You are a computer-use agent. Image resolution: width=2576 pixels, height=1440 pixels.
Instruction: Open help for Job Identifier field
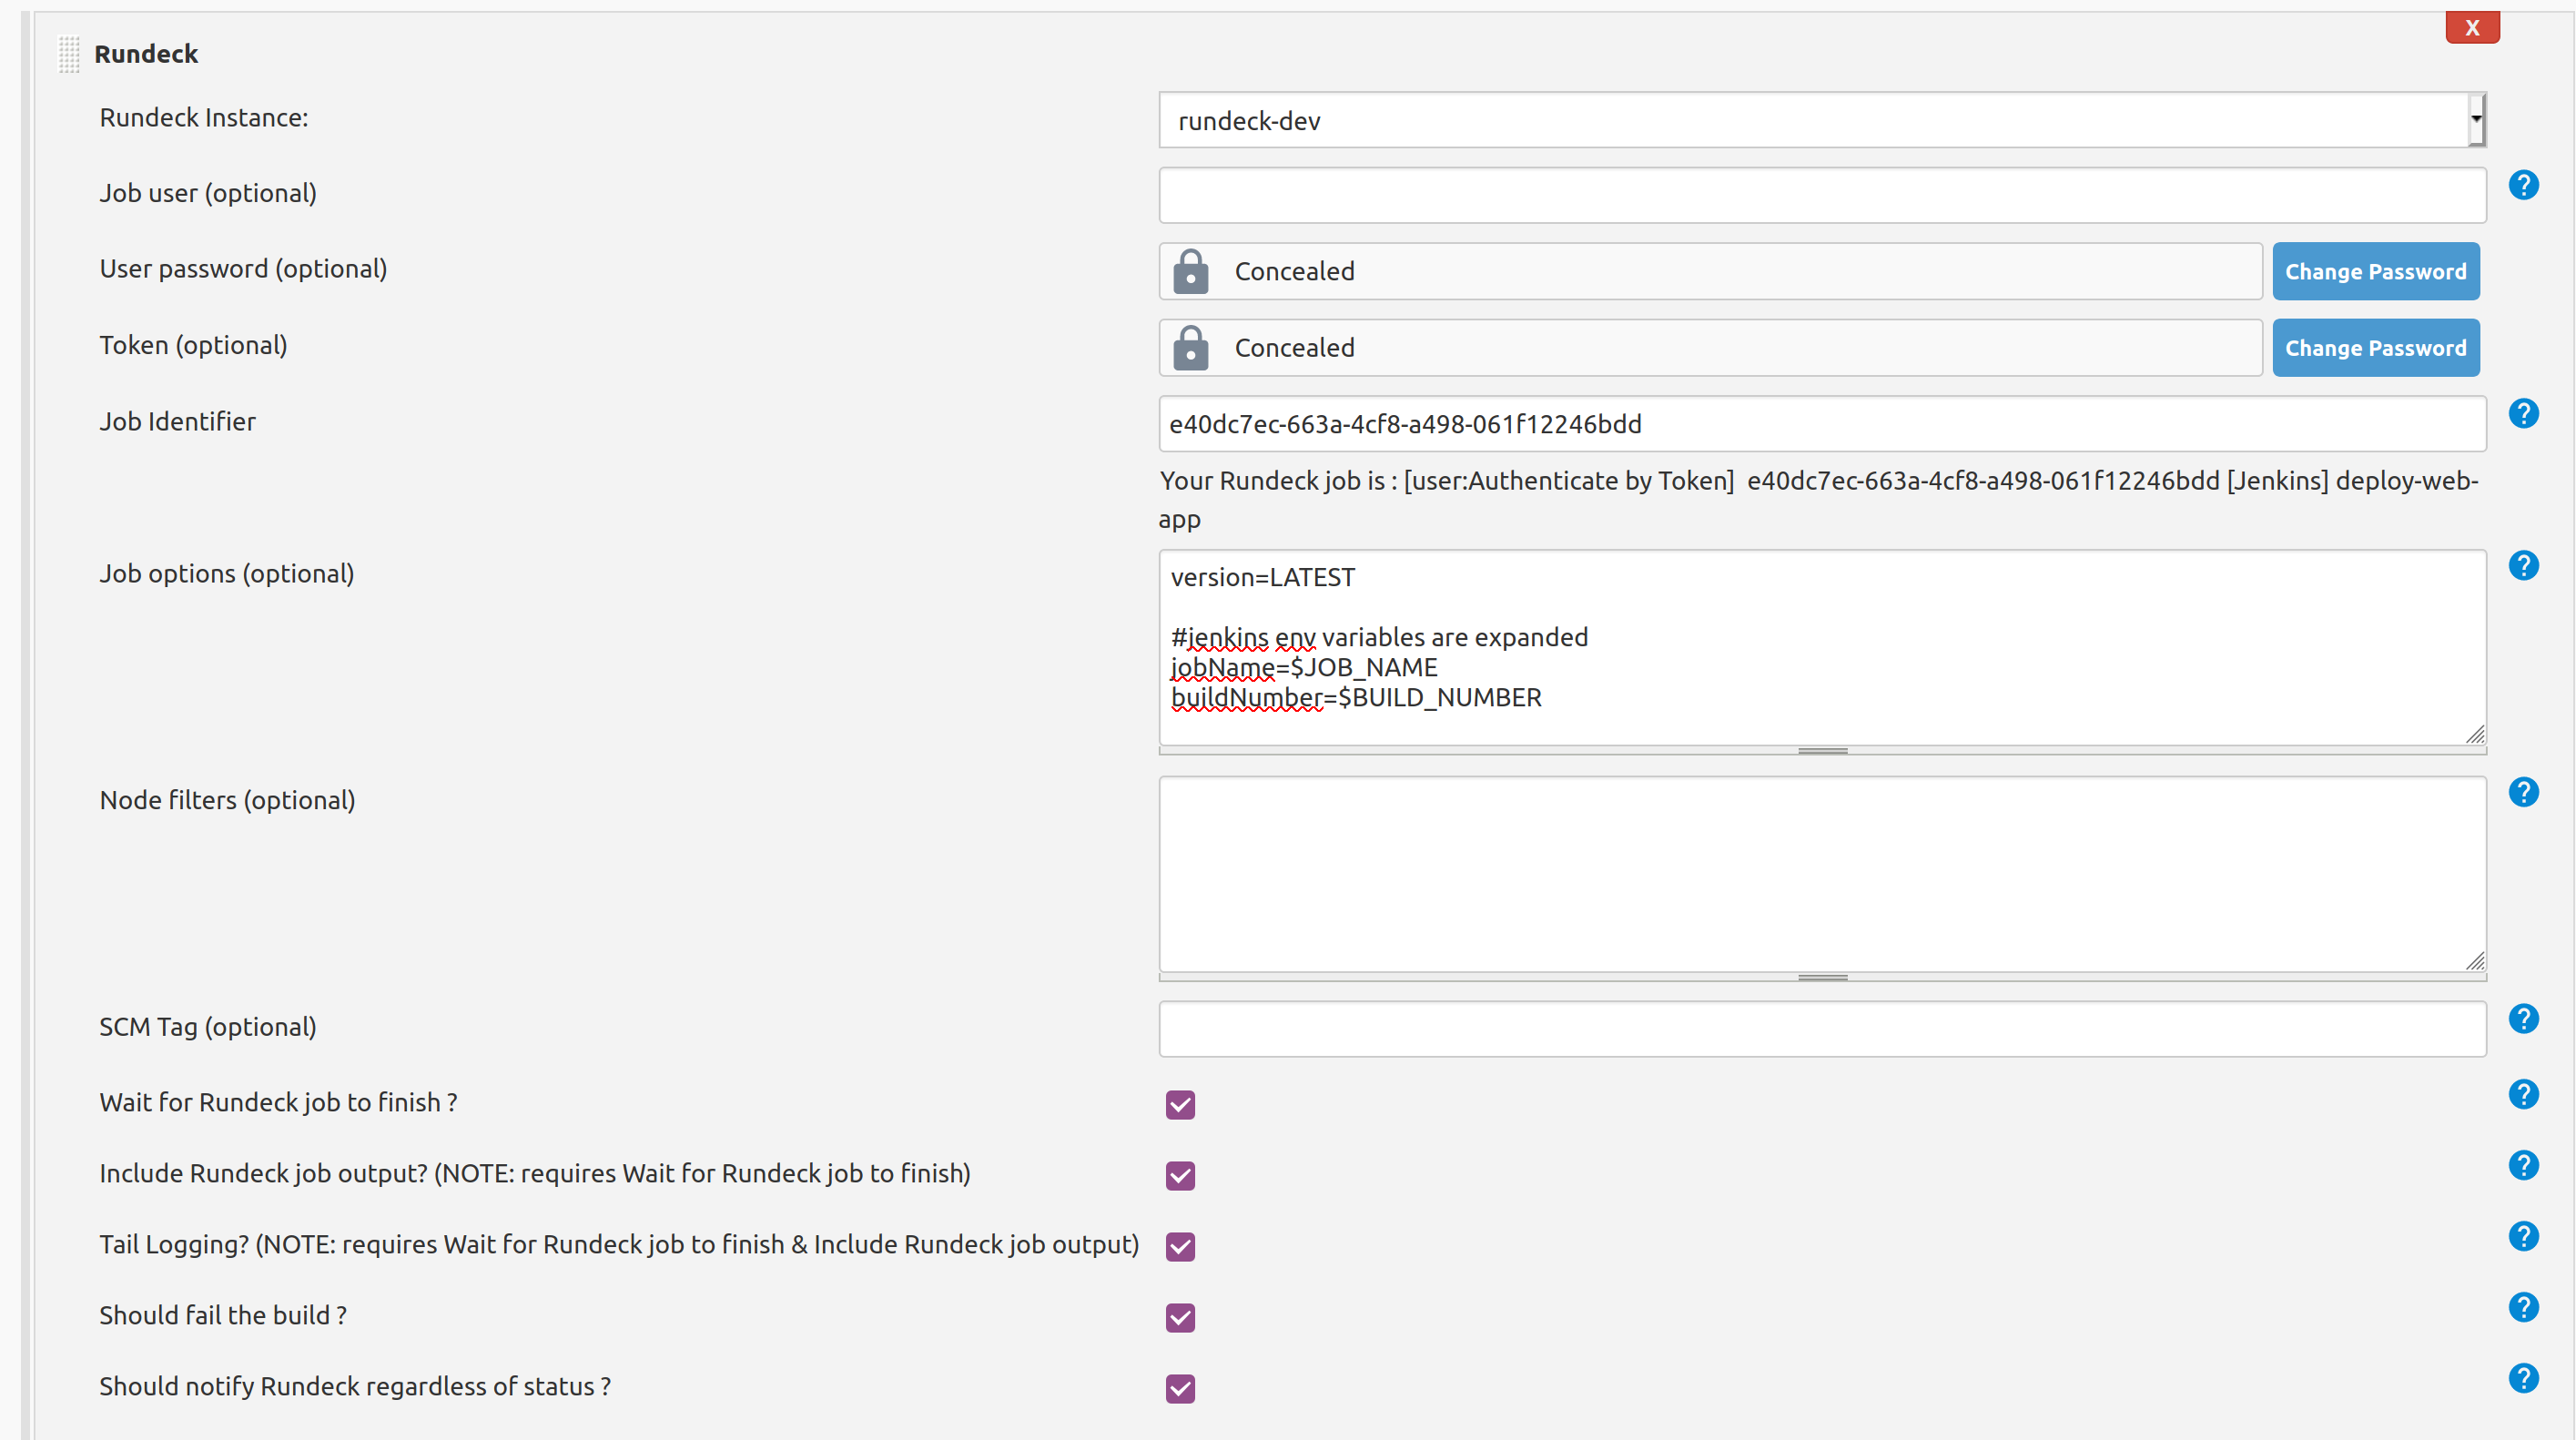[x=2522, y=413]
